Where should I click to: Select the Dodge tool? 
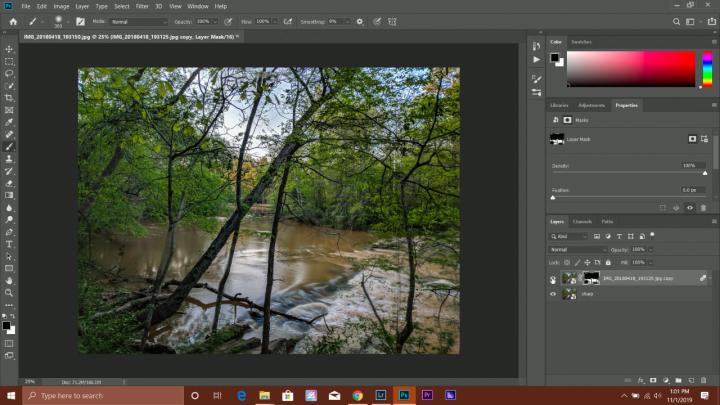[9, 219]
